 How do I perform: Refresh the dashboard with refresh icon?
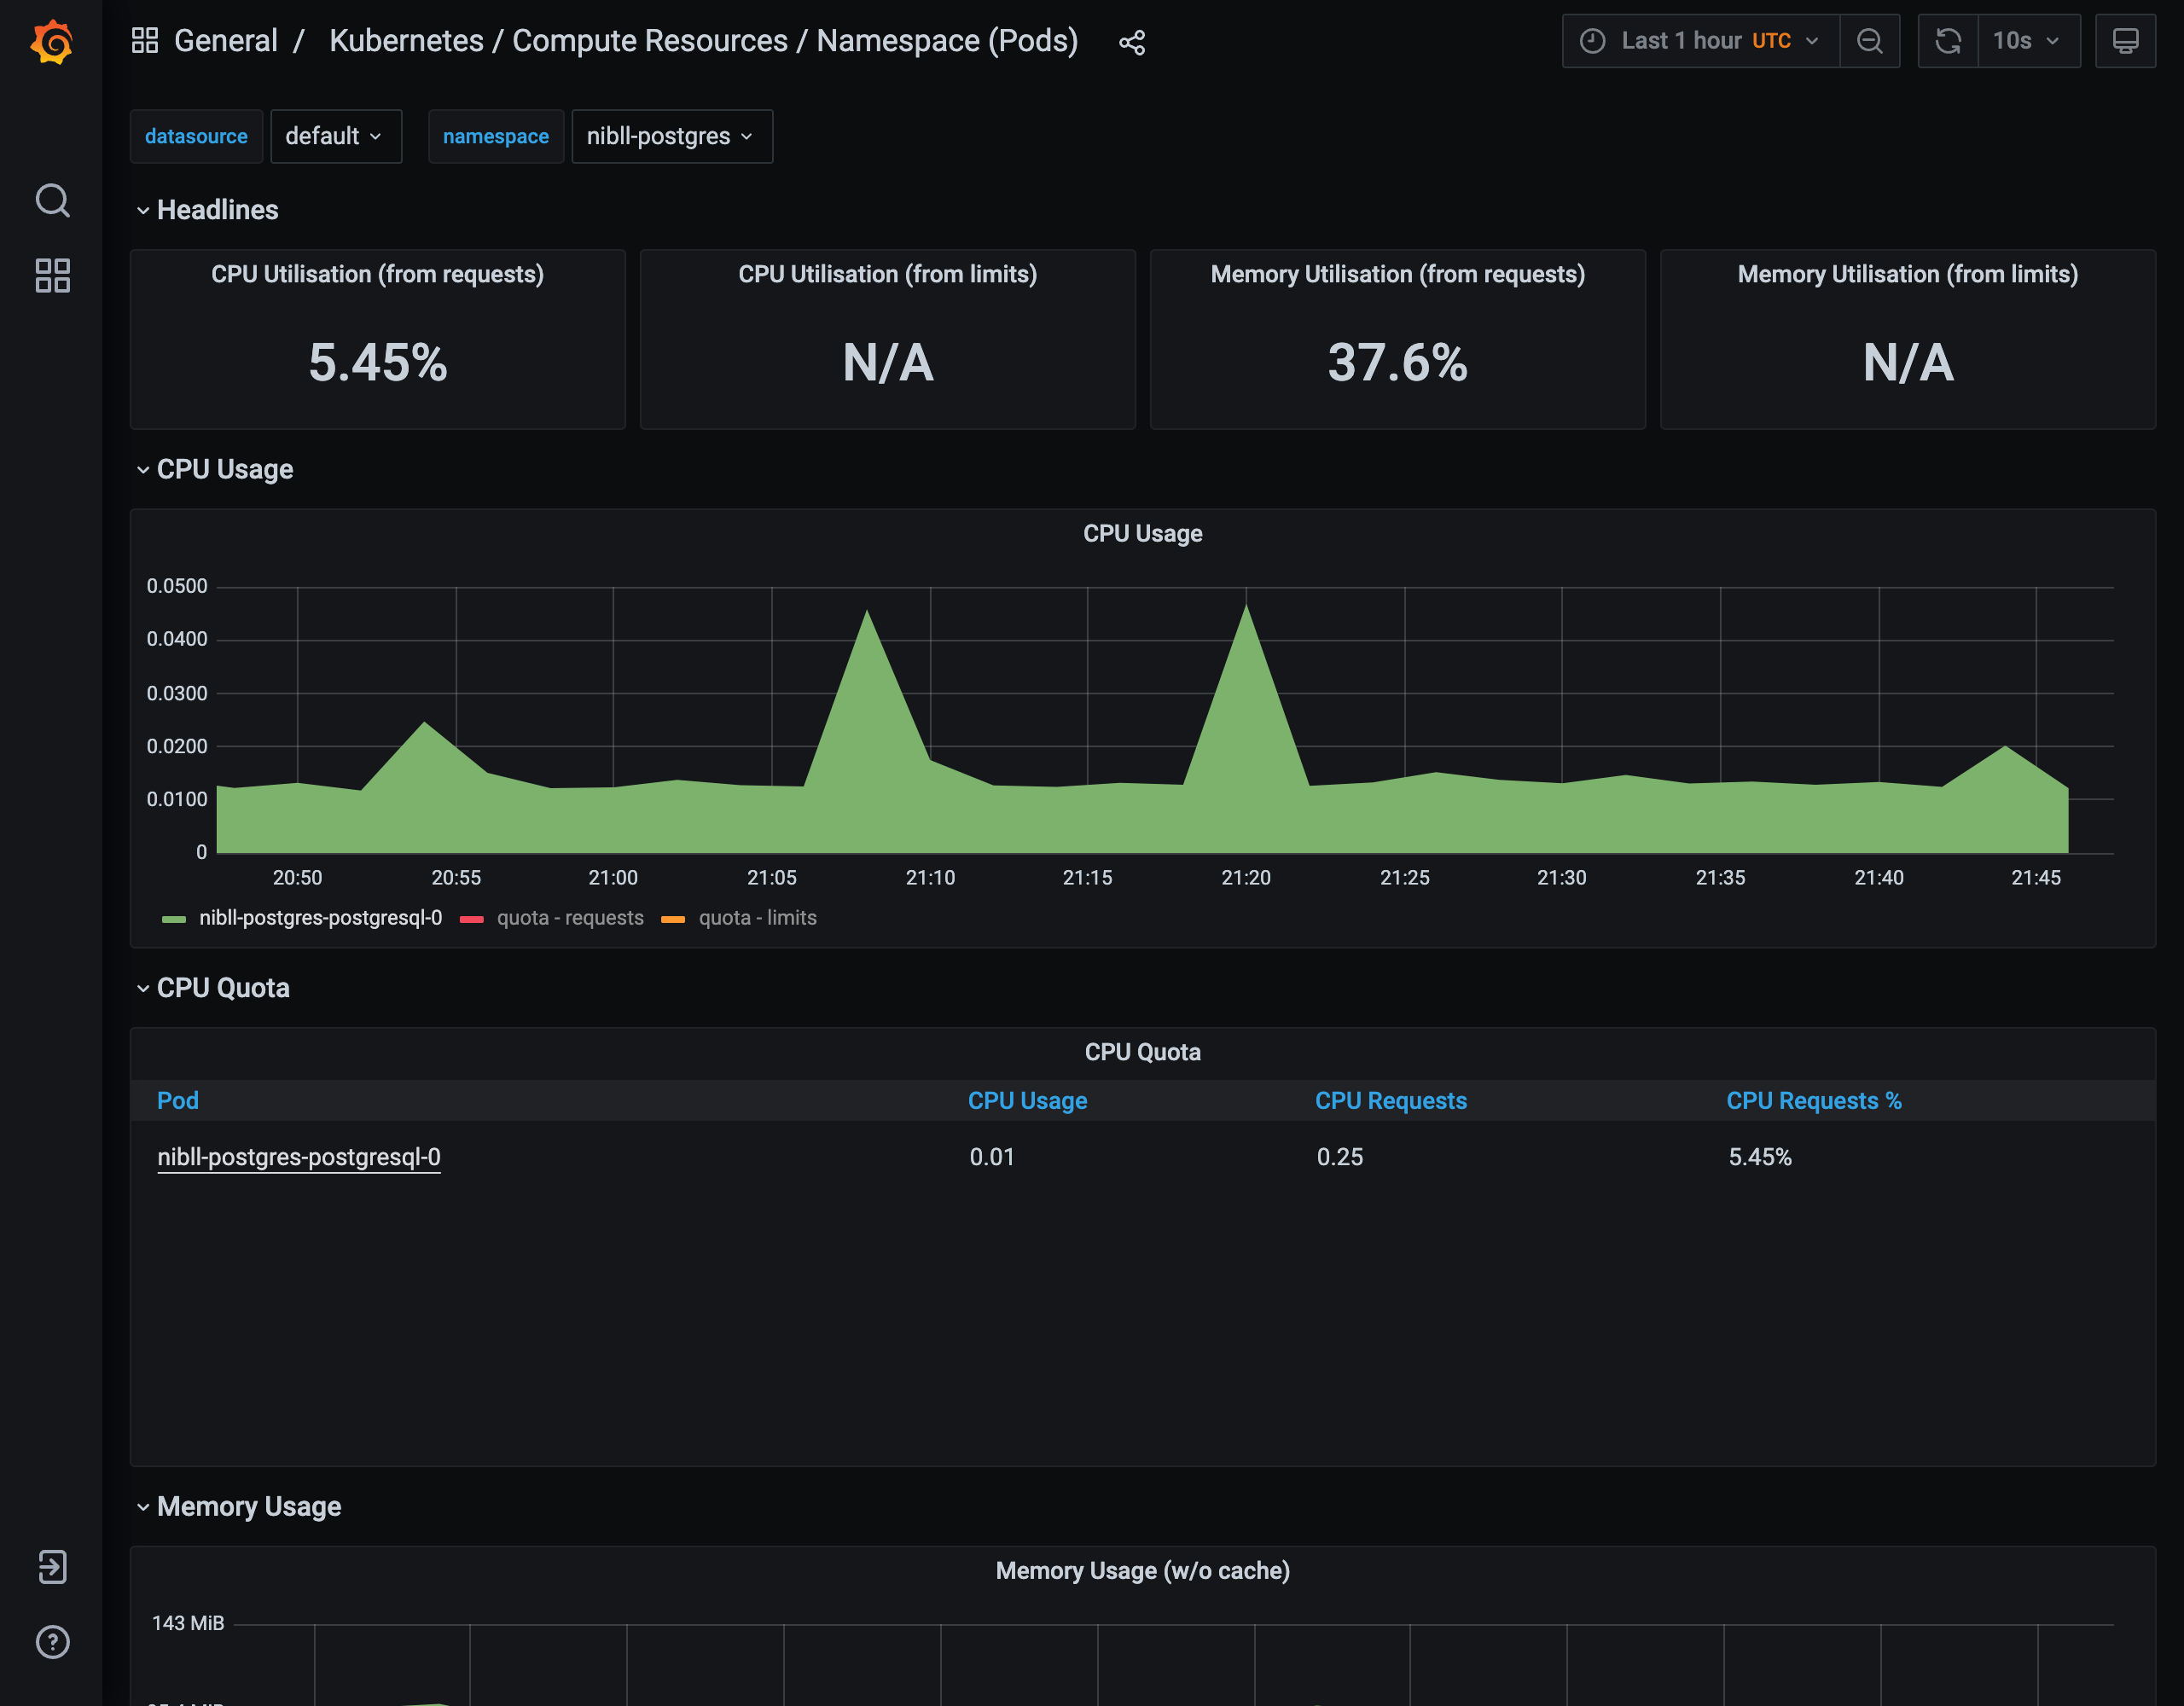1947,41
